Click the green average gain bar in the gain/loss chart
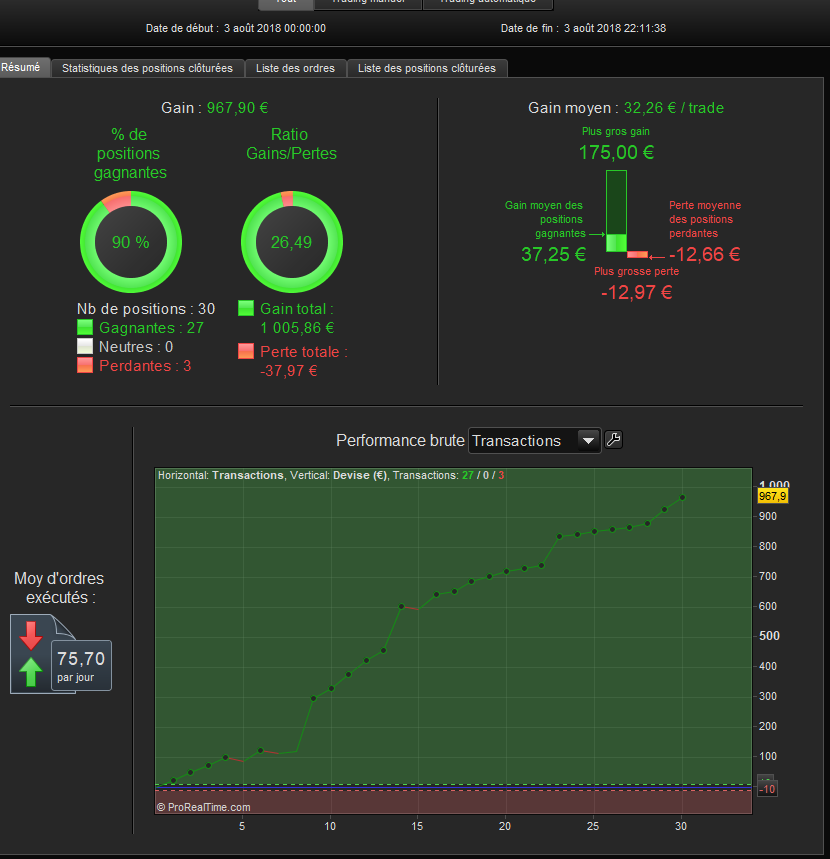Viewport: 830px width, 859px height. 616,243
